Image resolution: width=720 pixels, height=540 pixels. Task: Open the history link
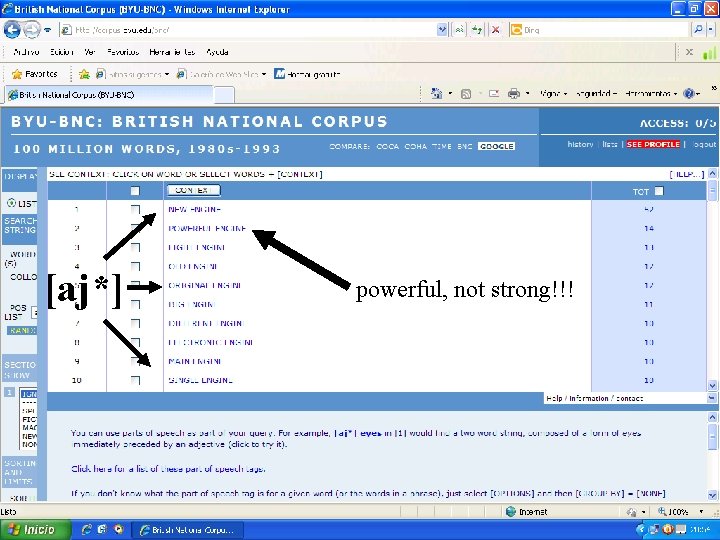580,144
